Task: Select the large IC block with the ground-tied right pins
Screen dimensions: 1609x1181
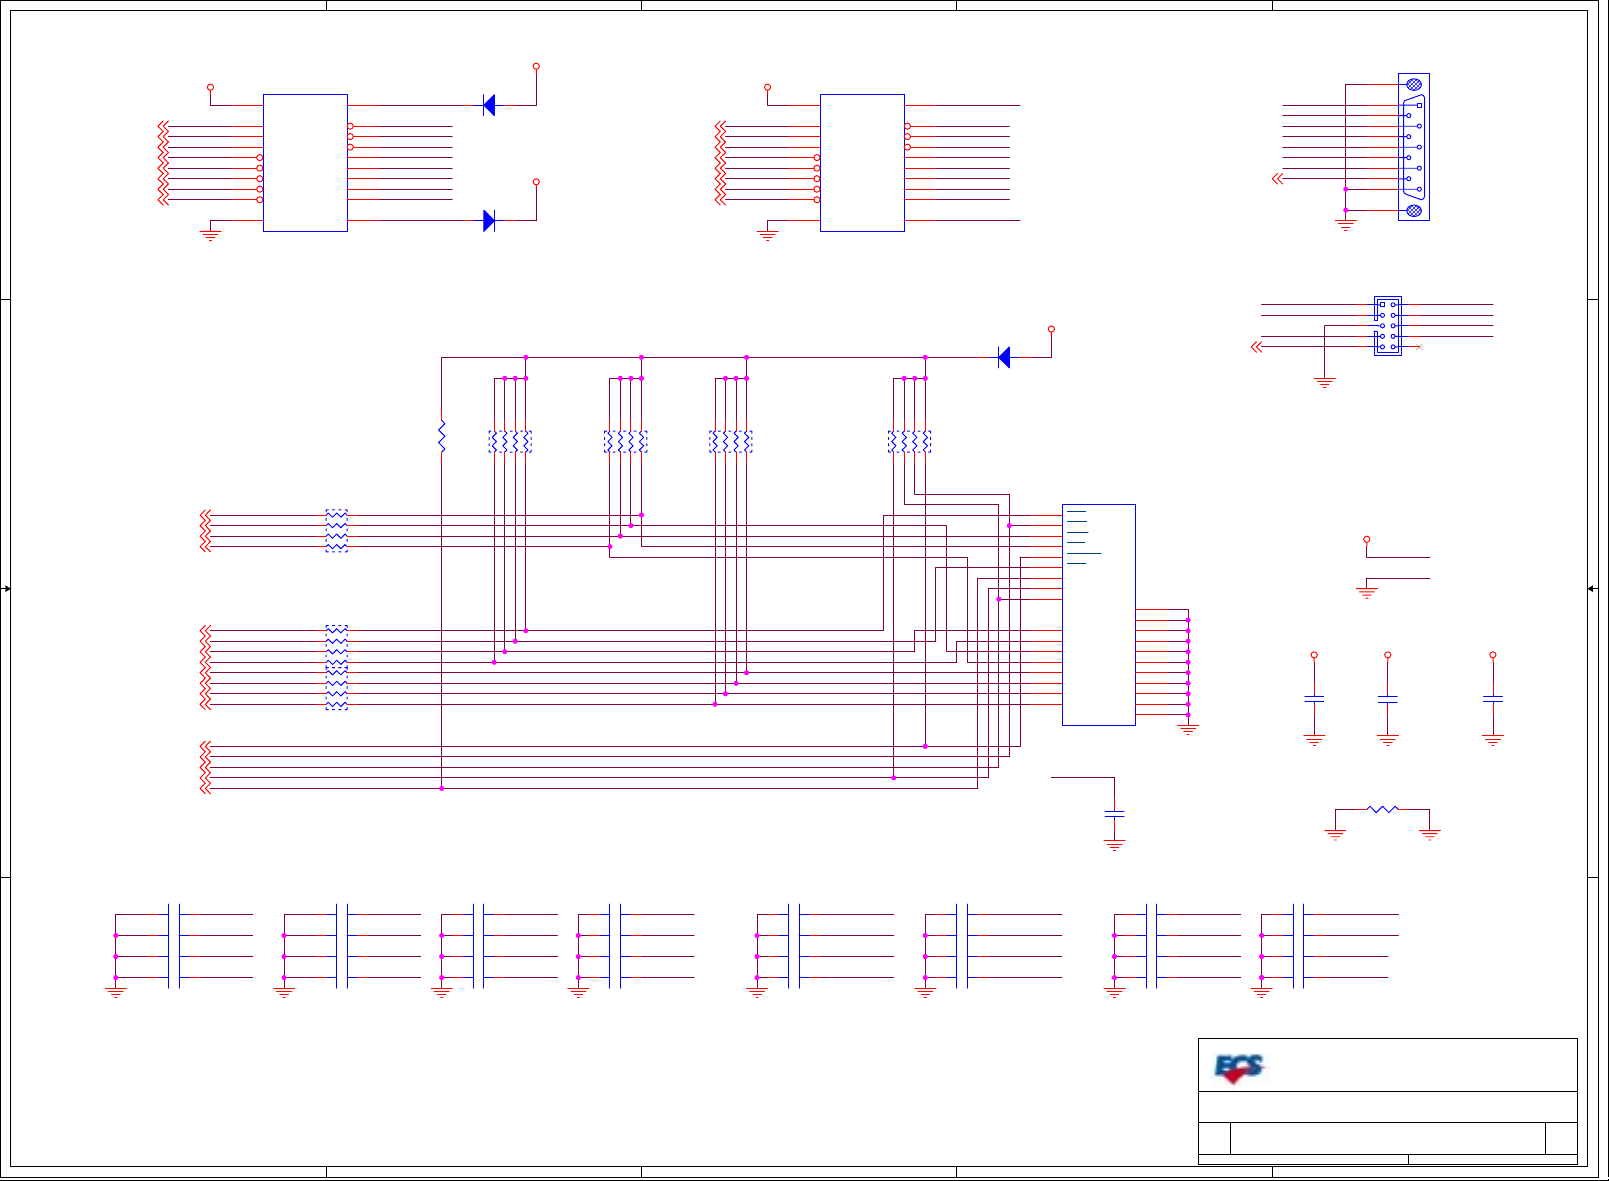Action: coord(1099,615)
